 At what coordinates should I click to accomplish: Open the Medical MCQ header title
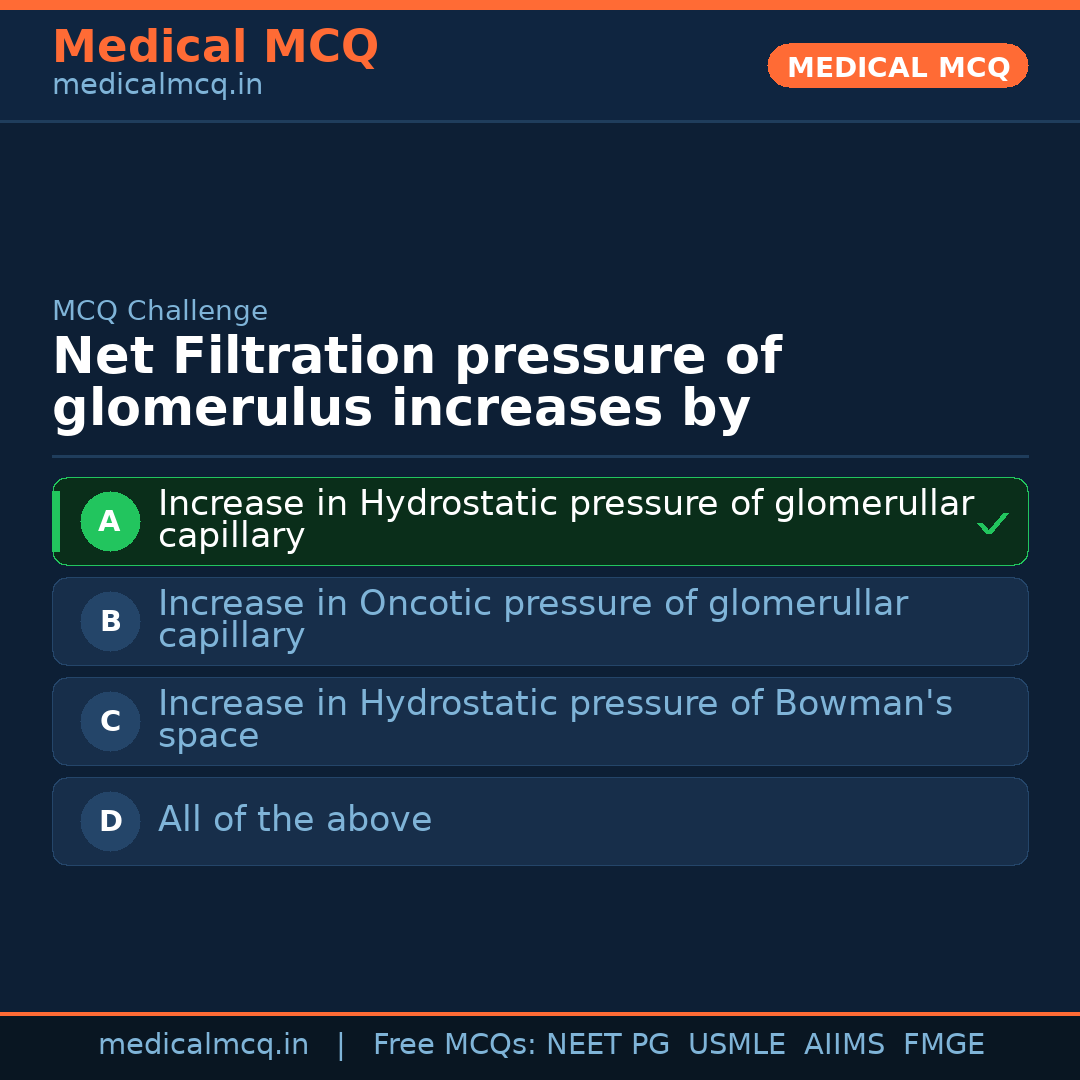[x=215, y=47]
